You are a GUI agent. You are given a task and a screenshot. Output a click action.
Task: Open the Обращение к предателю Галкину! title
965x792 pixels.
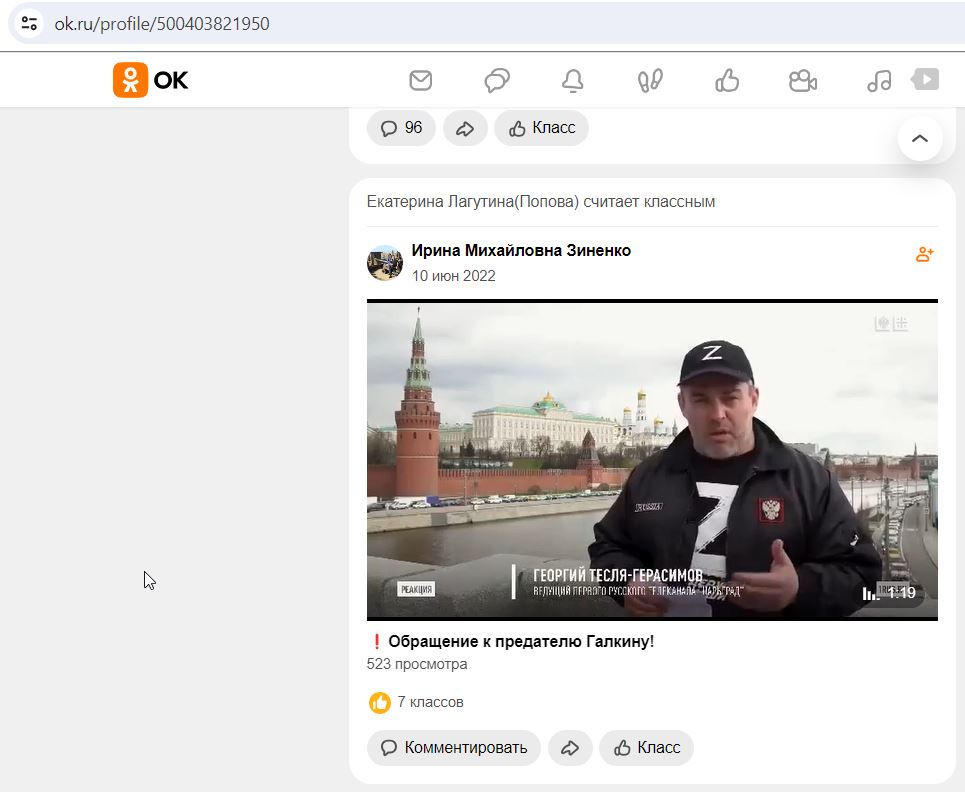pos(521,641)
